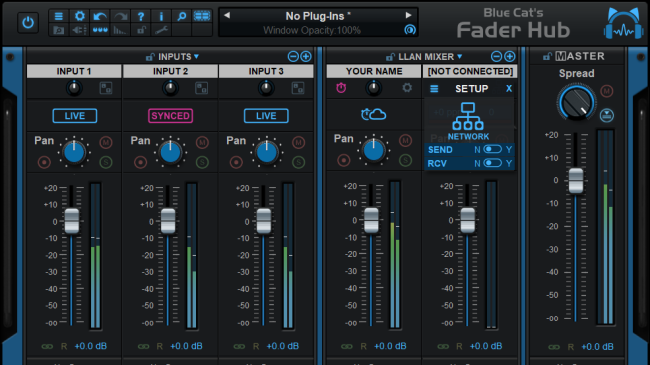Screen dimensions: 650x365
Task: Solo INPUT 3 with the S button
Action: pyautogui.click(x=298, y=162)
